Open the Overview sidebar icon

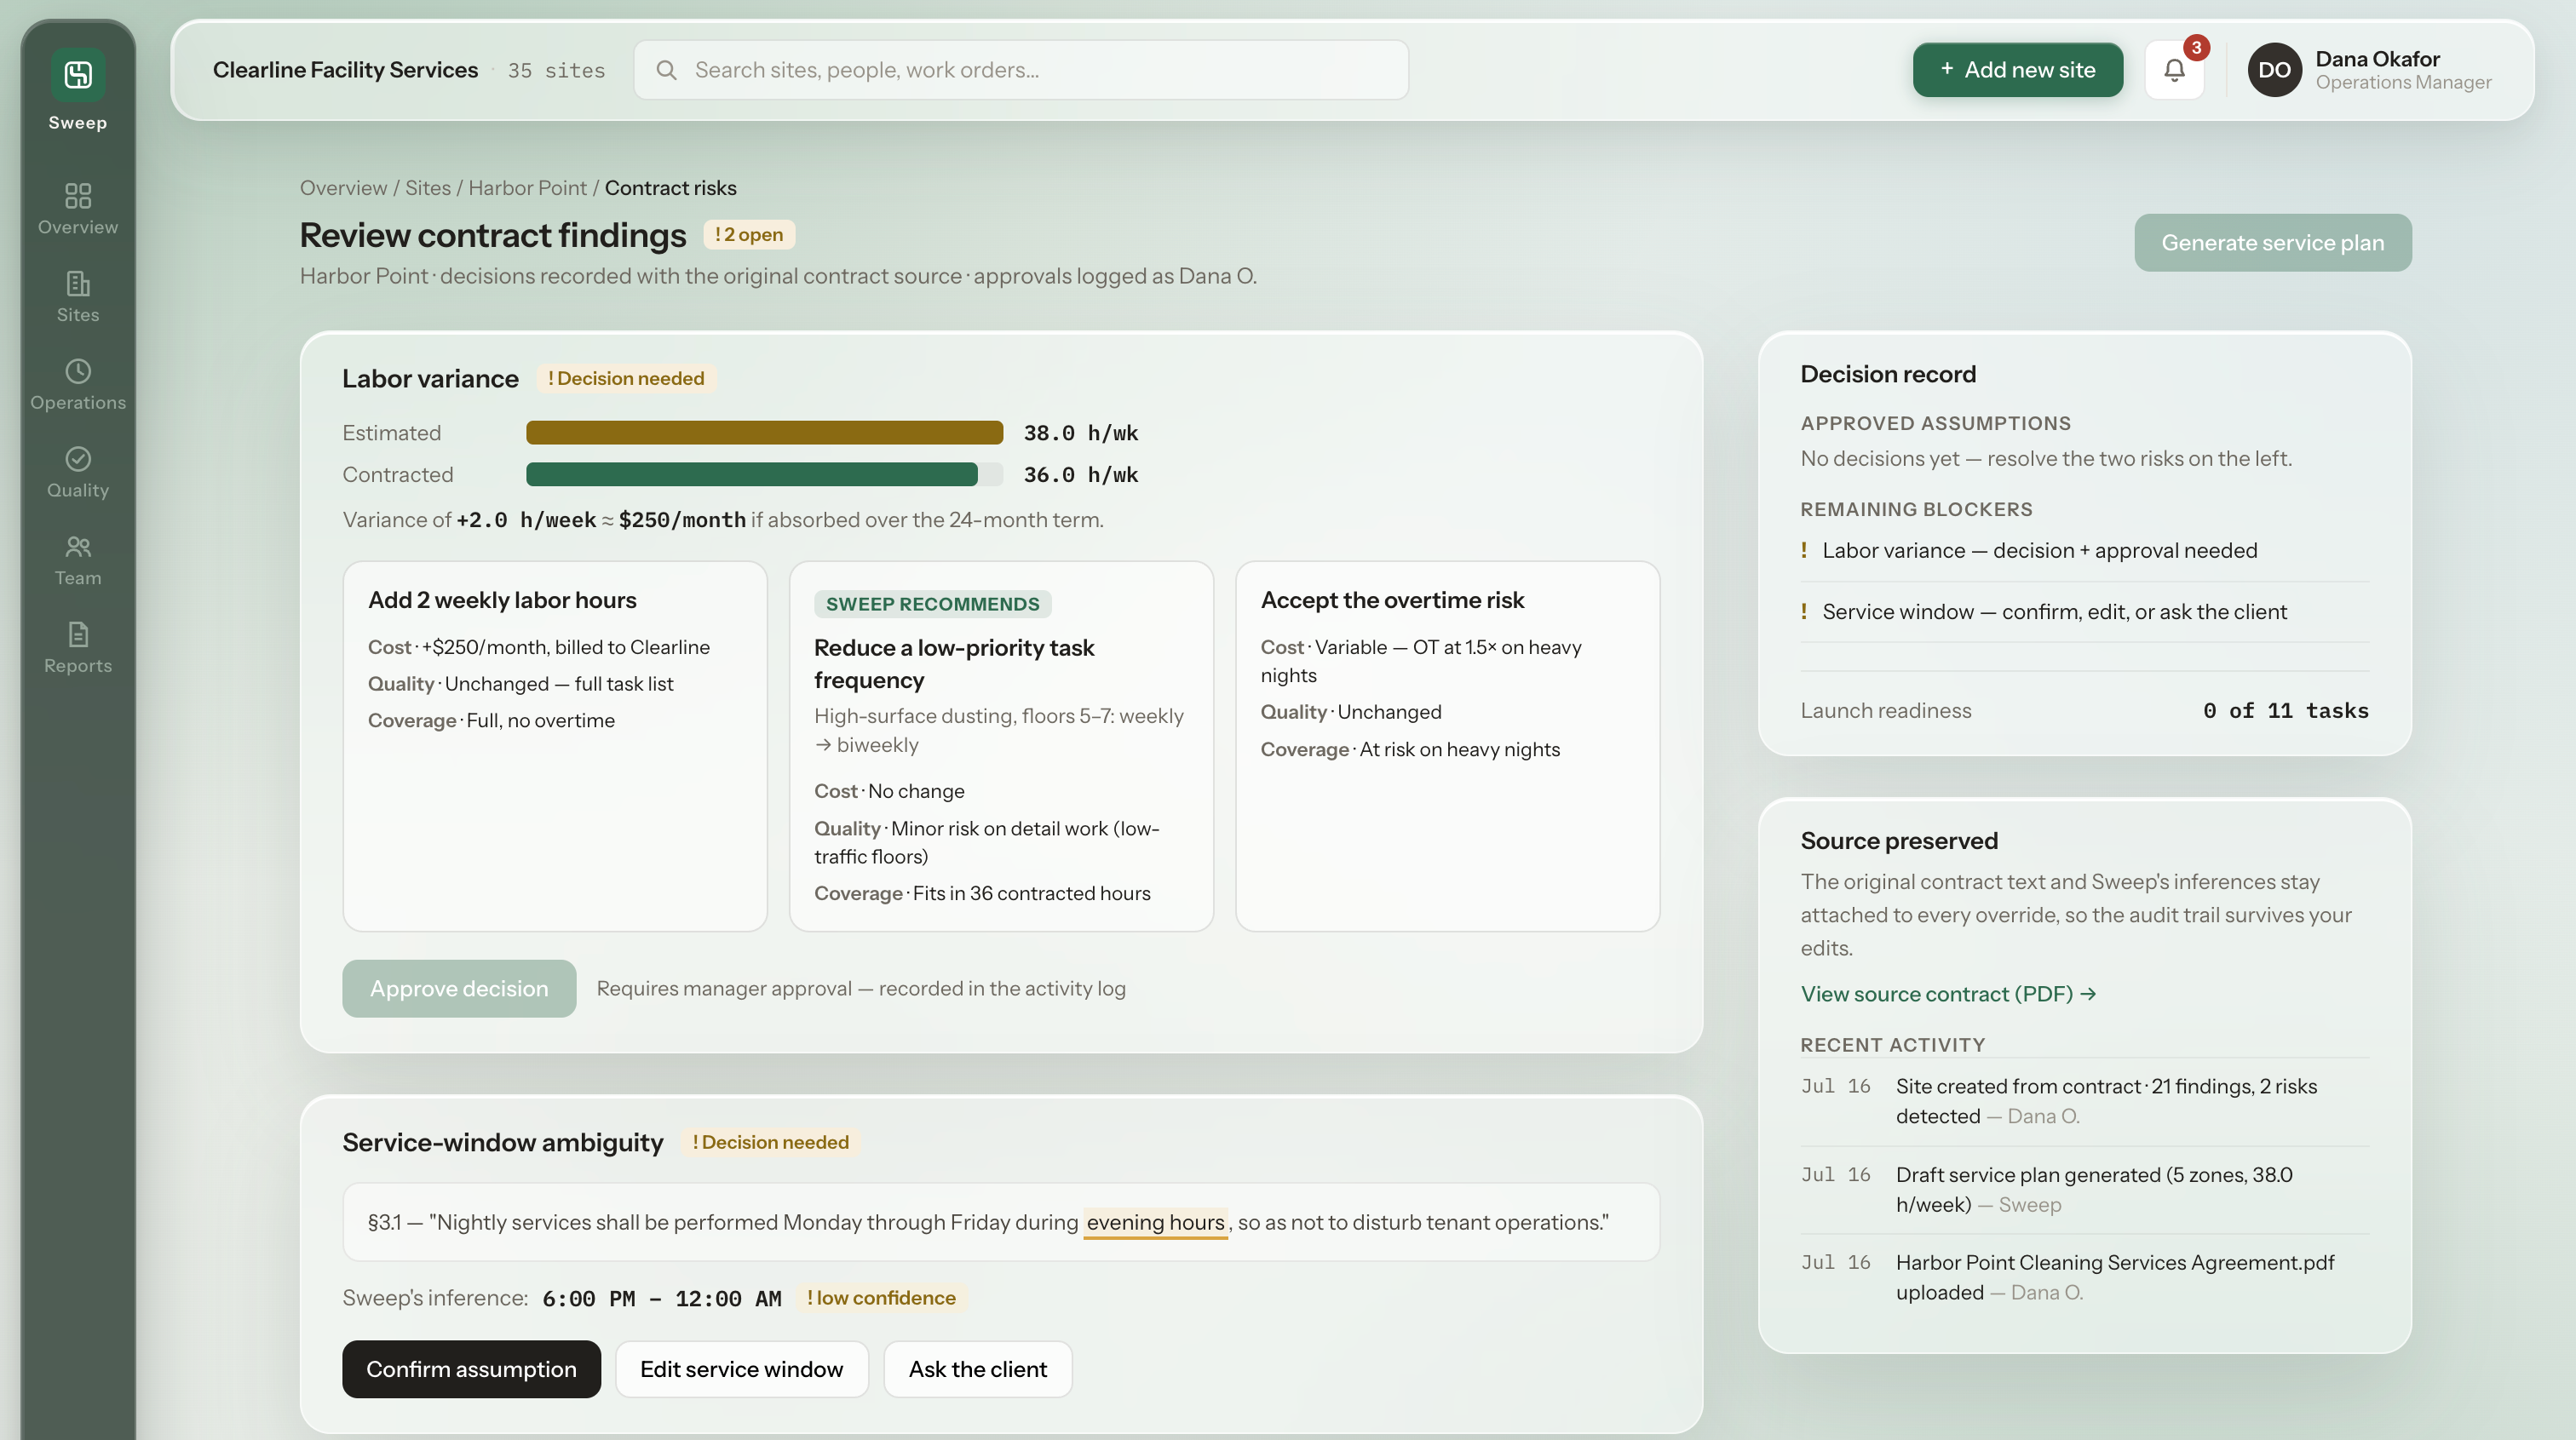click(x=78, y=195)
